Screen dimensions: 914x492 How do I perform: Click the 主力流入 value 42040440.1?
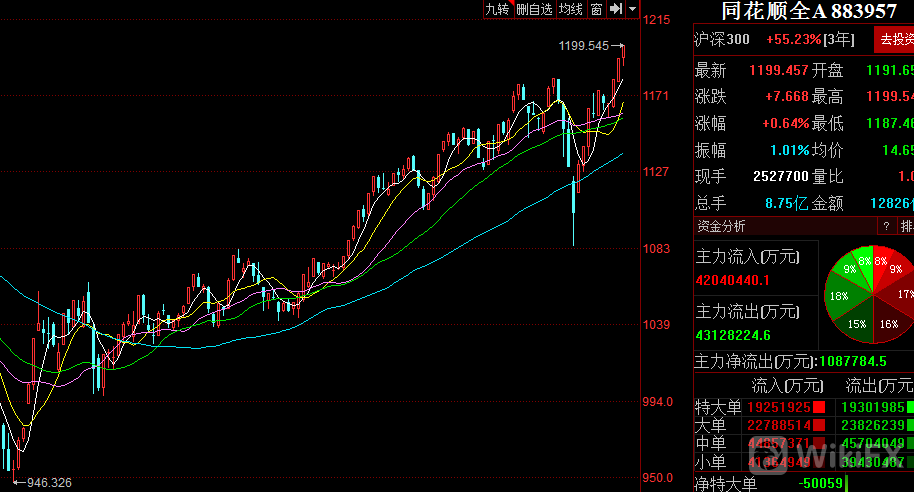(x=732, y=280)
